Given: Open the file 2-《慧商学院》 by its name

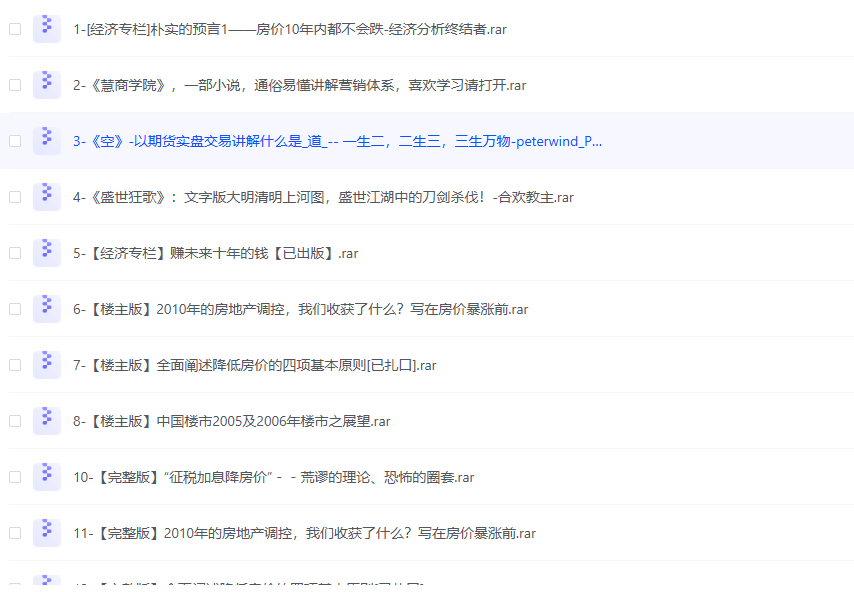Looking at the screenshot, I should 299,85.
